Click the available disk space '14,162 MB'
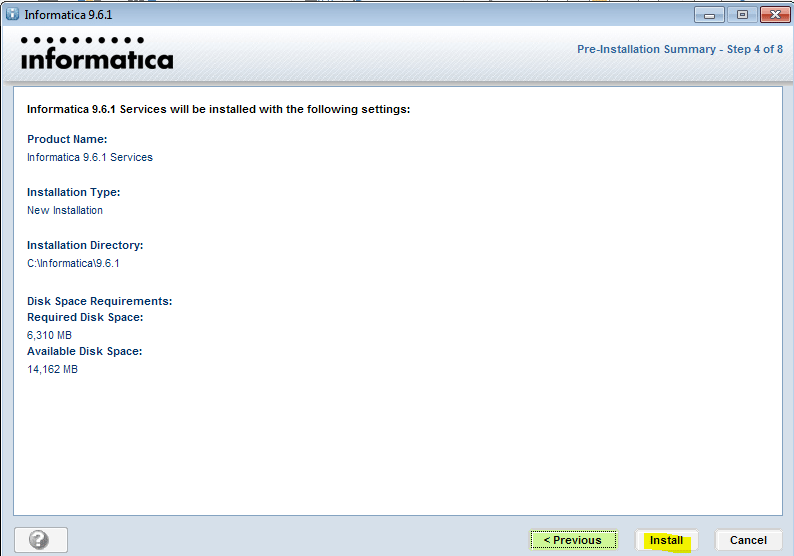The height and width of the screenshot is (556, 794). (x=52, y=369)
